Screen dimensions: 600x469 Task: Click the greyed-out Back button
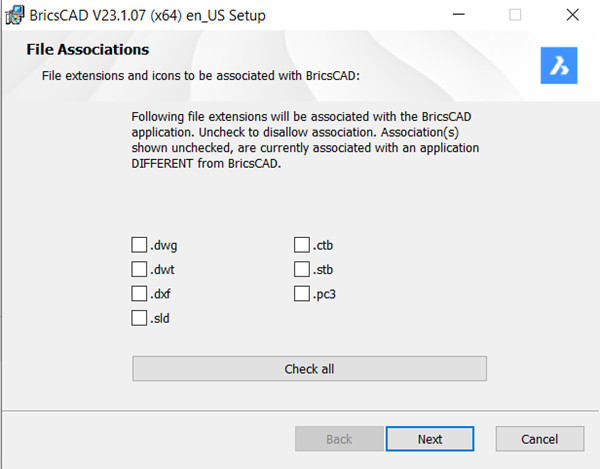(x=339, y=439)
